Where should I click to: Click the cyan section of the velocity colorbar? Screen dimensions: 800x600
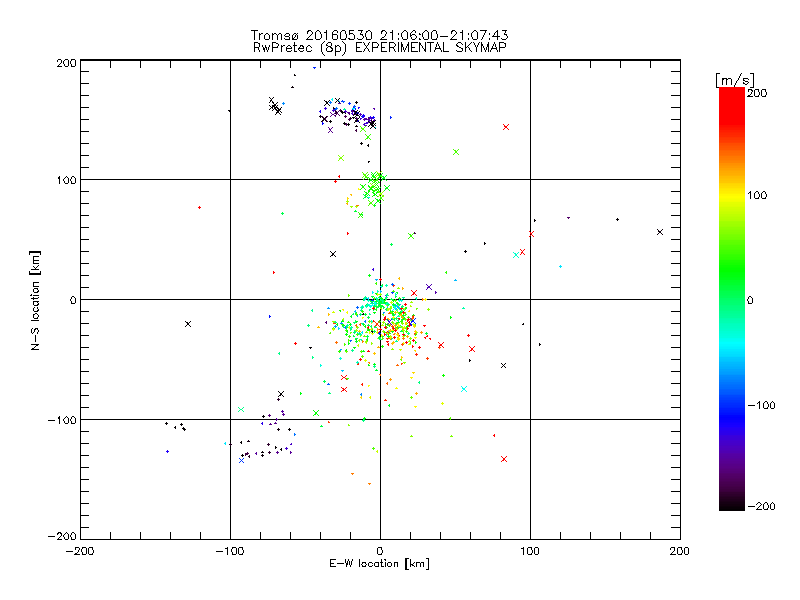tap(732, 344)
